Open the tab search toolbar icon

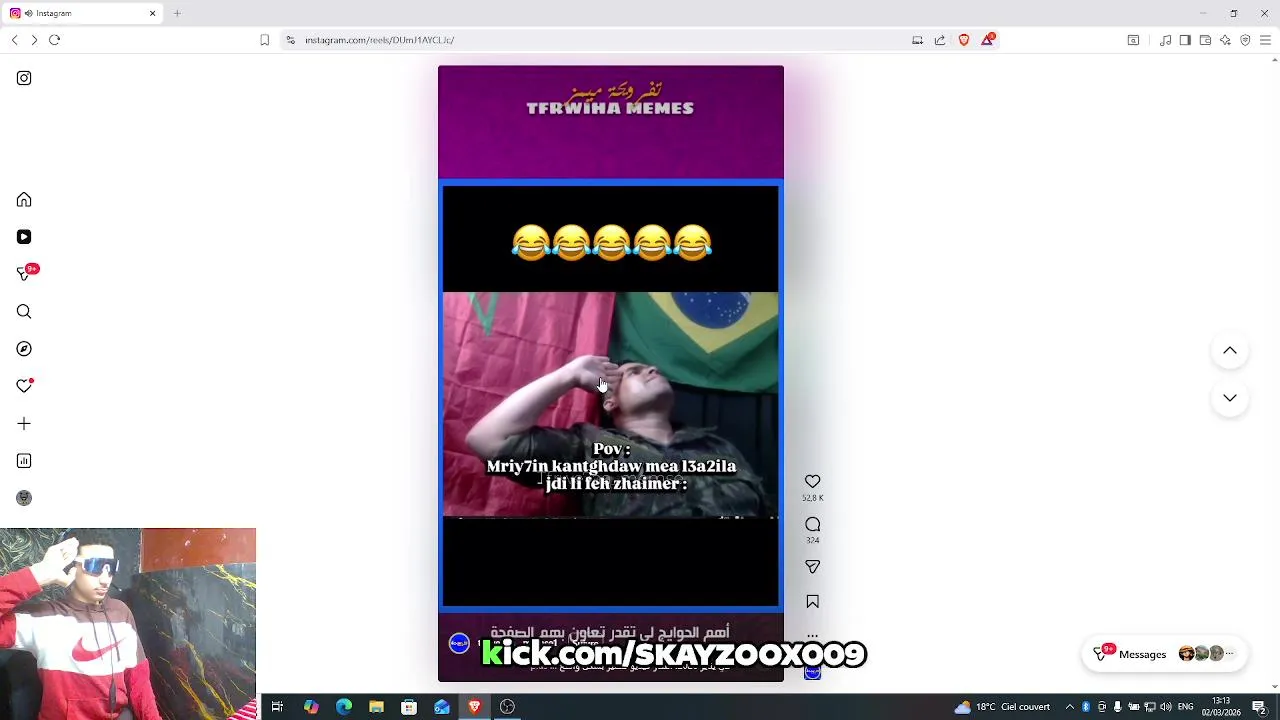[1133, 40]
